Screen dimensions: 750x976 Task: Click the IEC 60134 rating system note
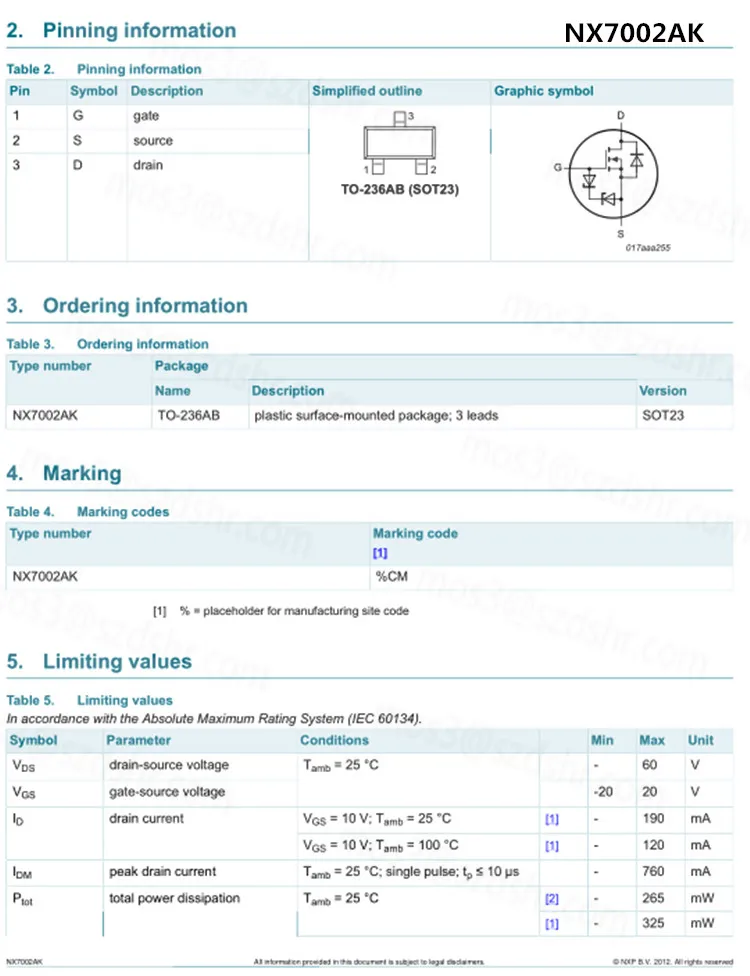(x=213, y=719)
